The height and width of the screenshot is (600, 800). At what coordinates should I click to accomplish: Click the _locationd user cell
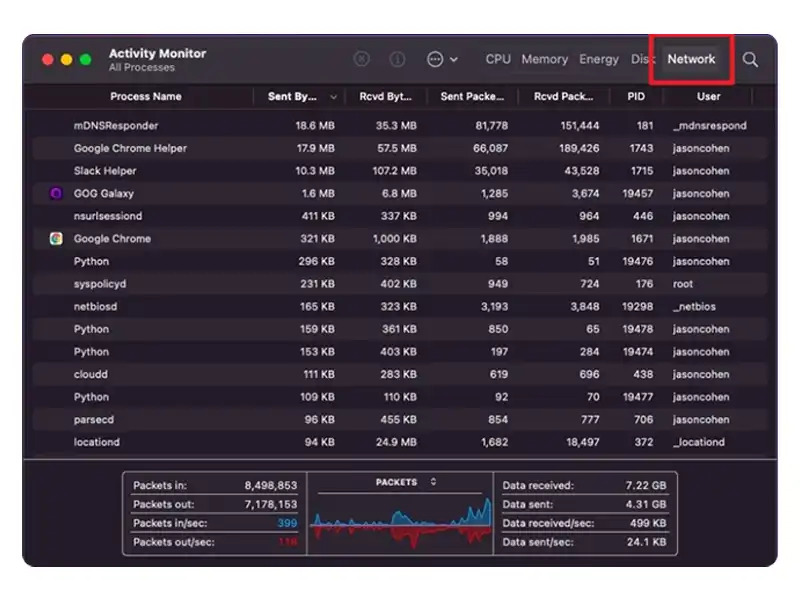point(698,442)
